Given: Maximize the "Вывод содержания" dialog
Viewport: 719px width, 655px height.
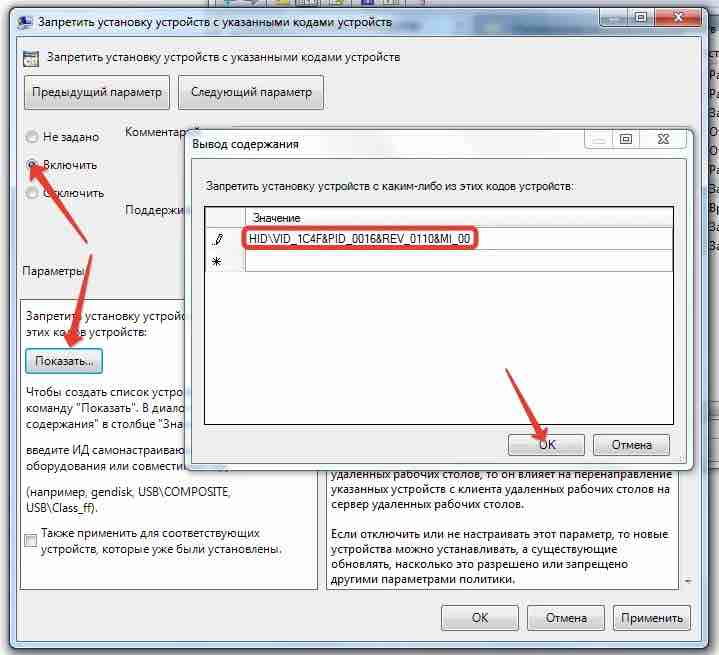Looking at the screenshot, I should (626, 140).
